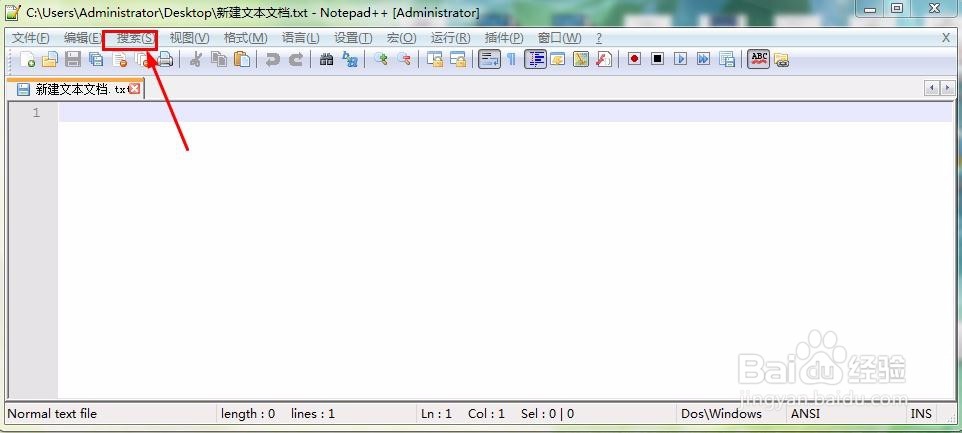Click the Save recorded macro icon
This screenshot has height=433, width=962.
(x=727, y=59)
